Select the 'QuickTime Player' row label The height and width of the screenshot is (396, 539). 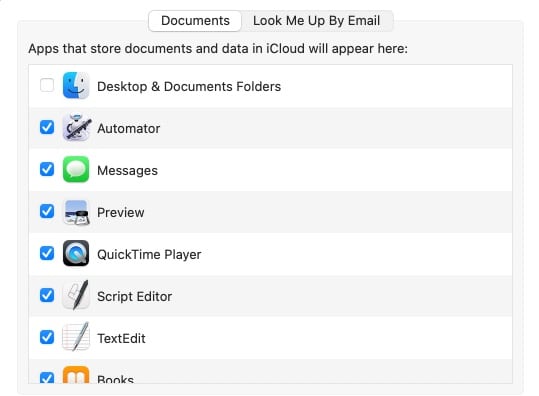tap(149, 255)
